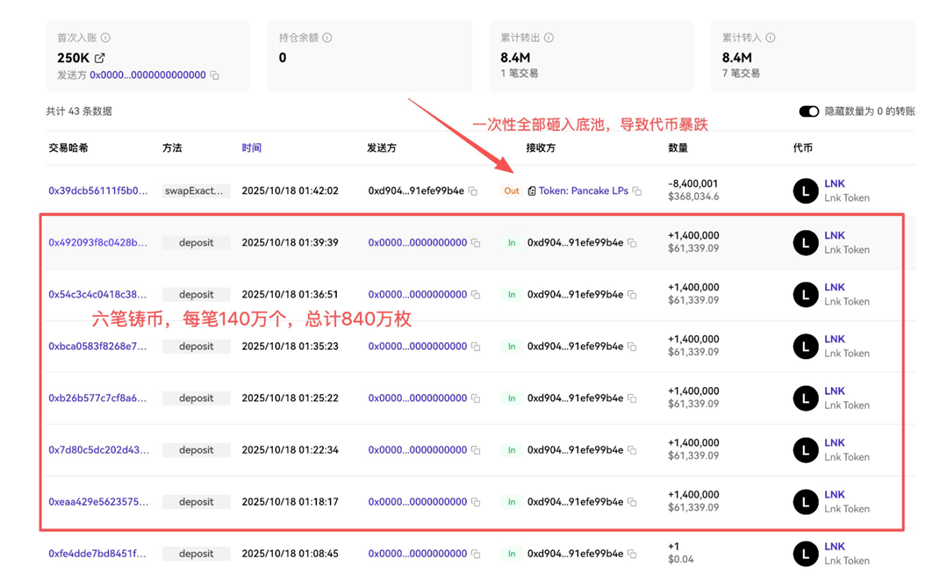Copy sender address in swapExact row

coord(473,191)
